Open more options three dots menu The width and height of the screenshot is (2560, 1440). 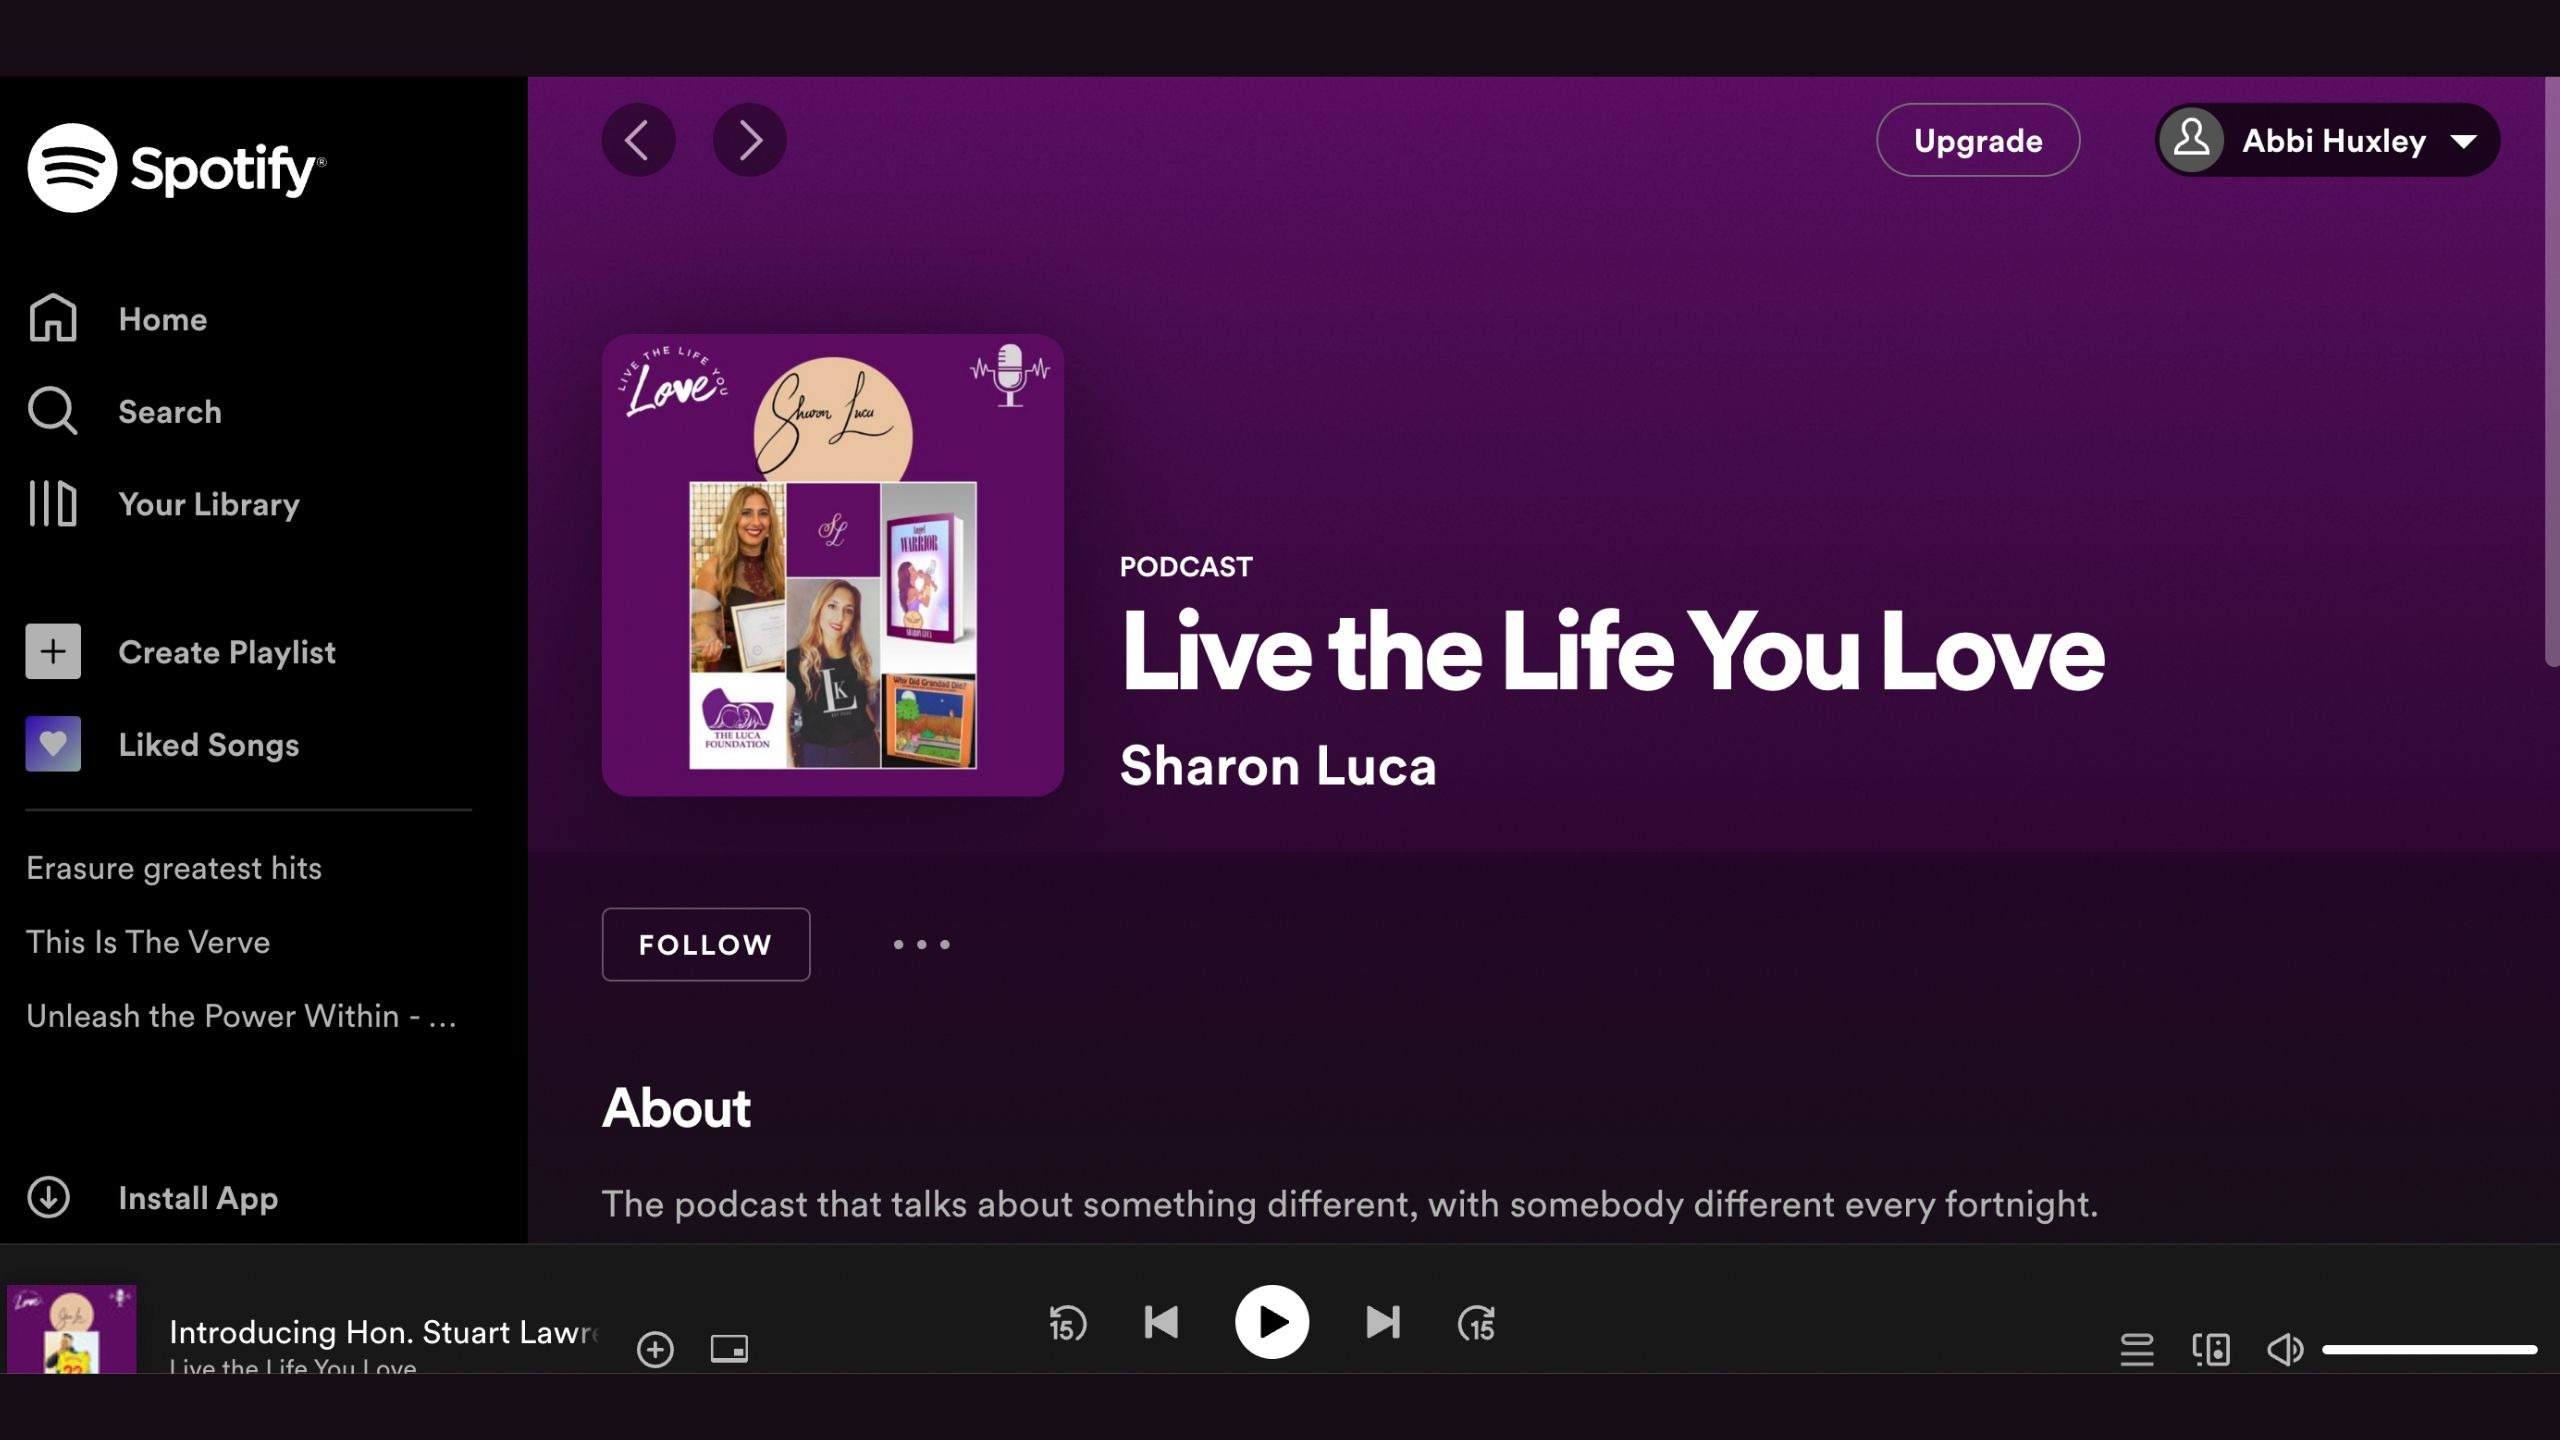pos(921,944)
